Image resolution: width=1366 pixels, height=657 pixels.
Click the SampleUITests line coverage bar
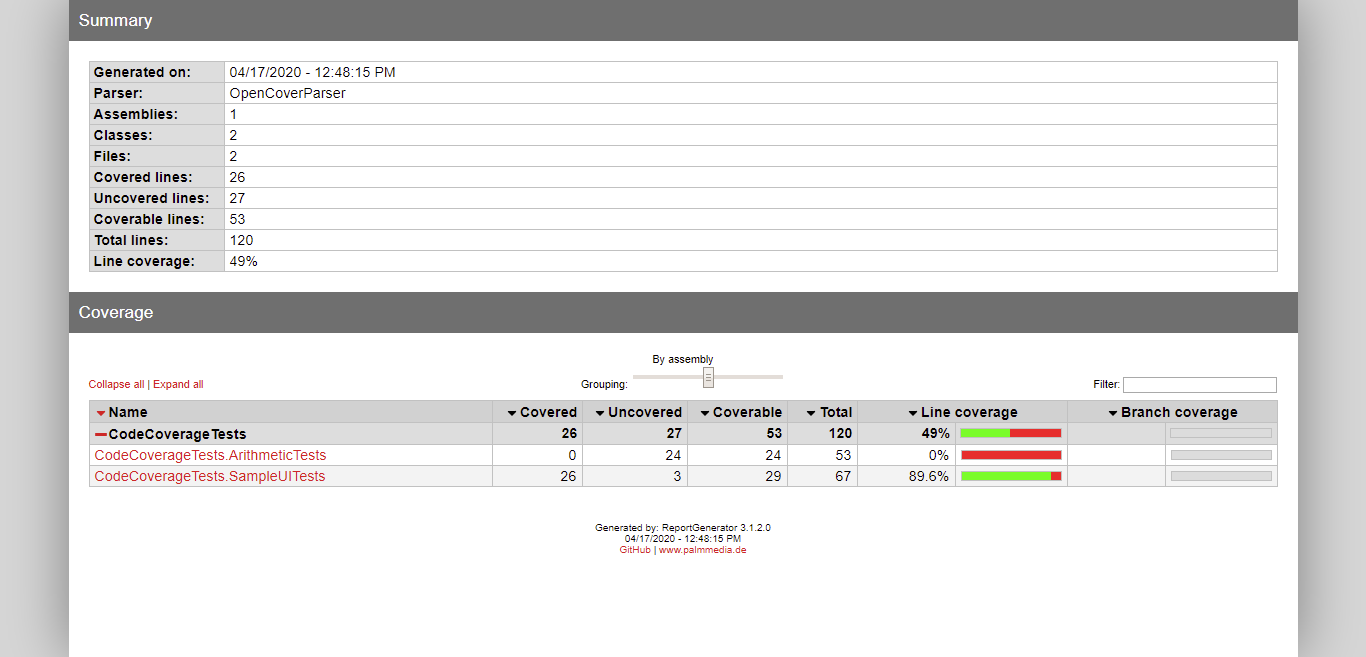(x=1011, y=476)
